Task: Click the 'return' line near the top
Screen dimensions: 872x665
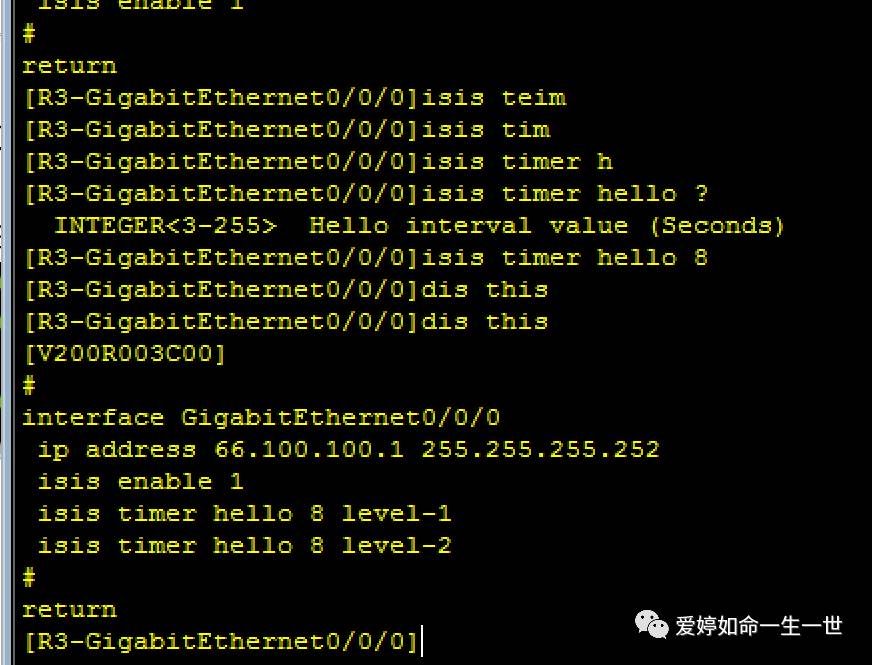Action: click(69, 66)
